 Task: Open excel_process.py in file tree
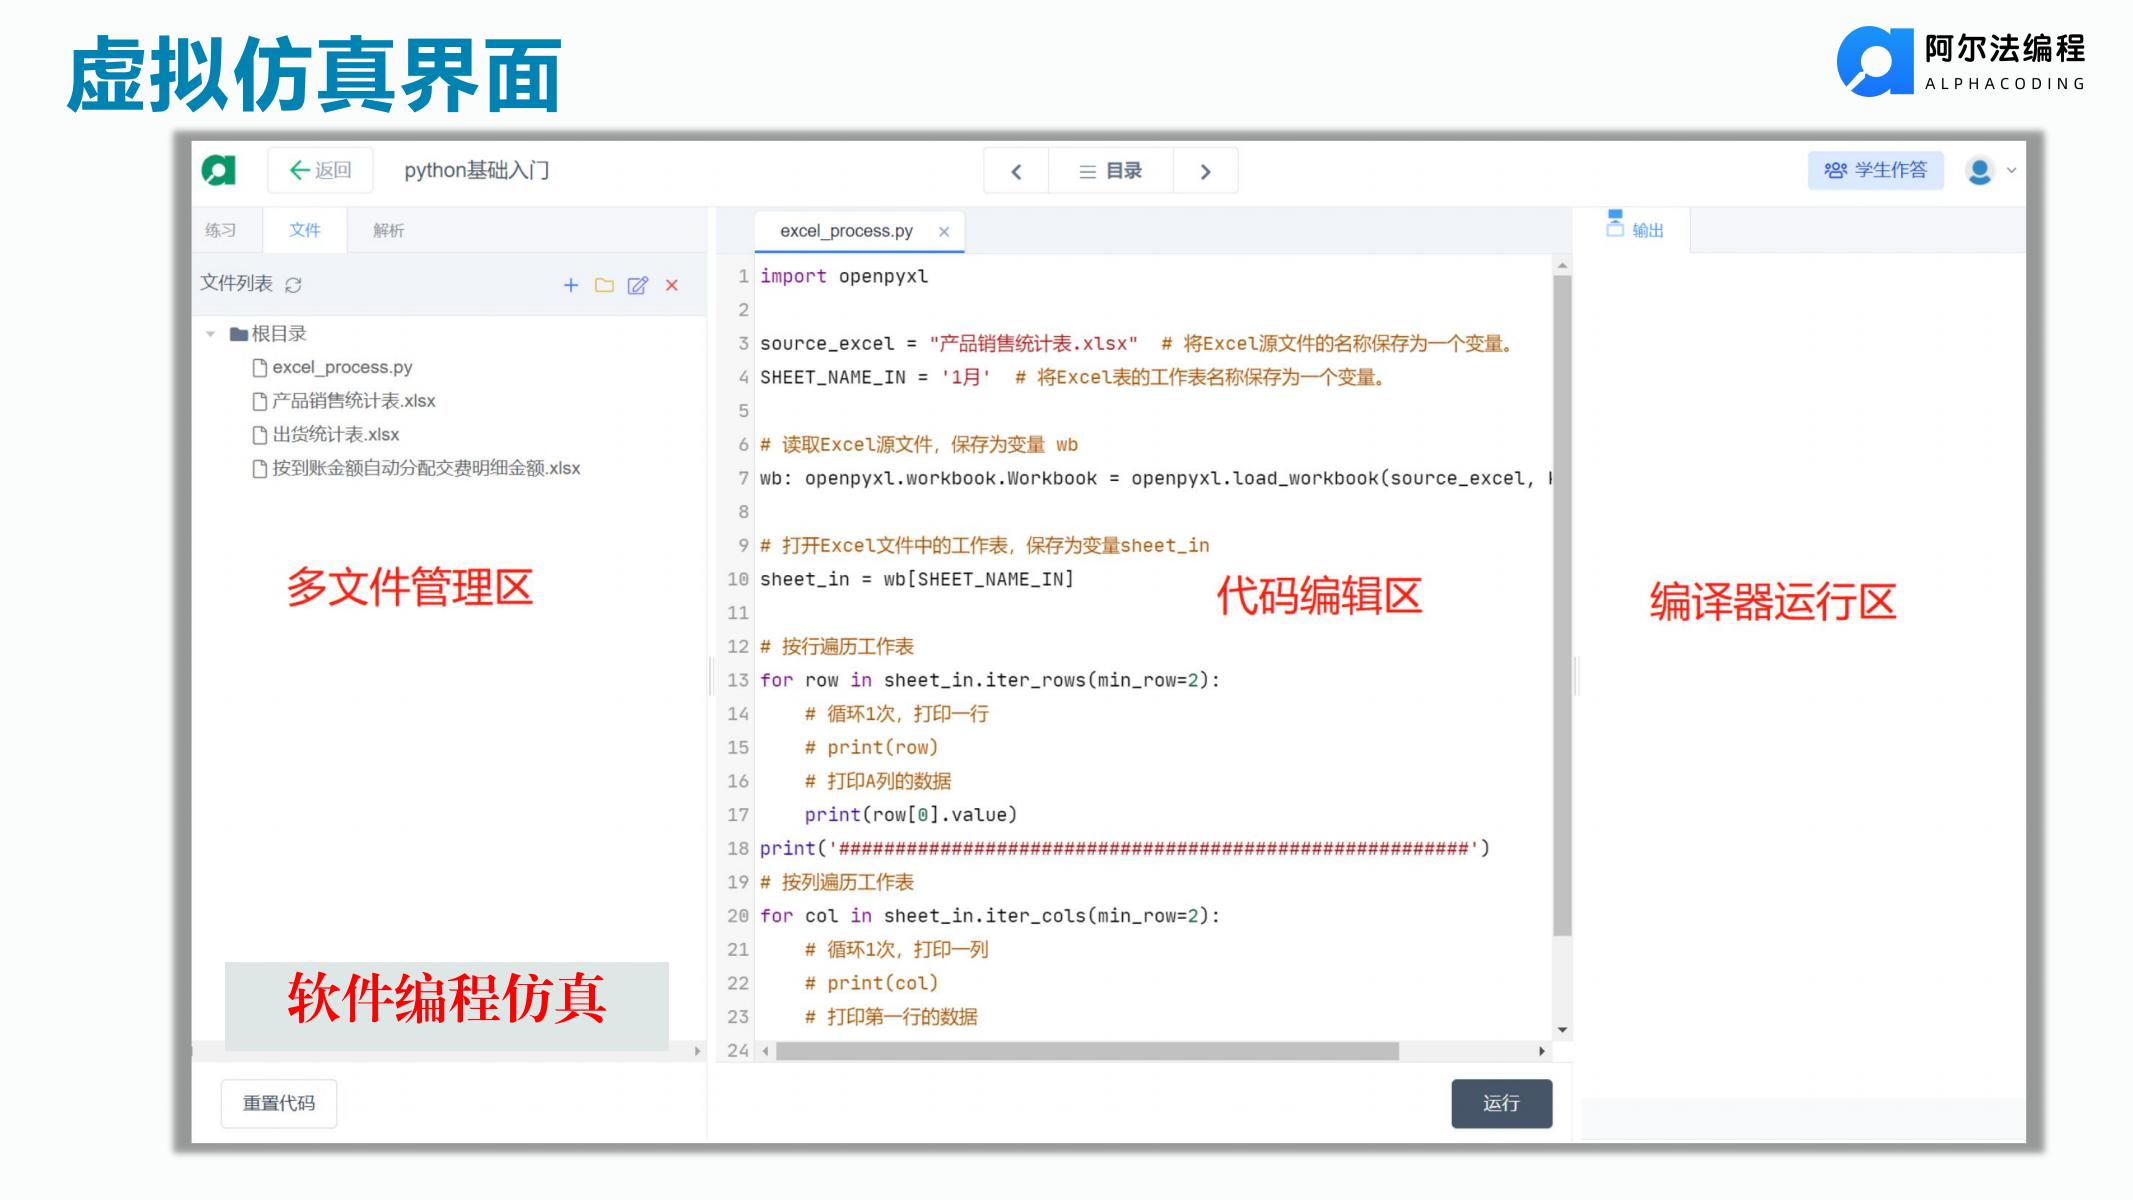[332, 367]
